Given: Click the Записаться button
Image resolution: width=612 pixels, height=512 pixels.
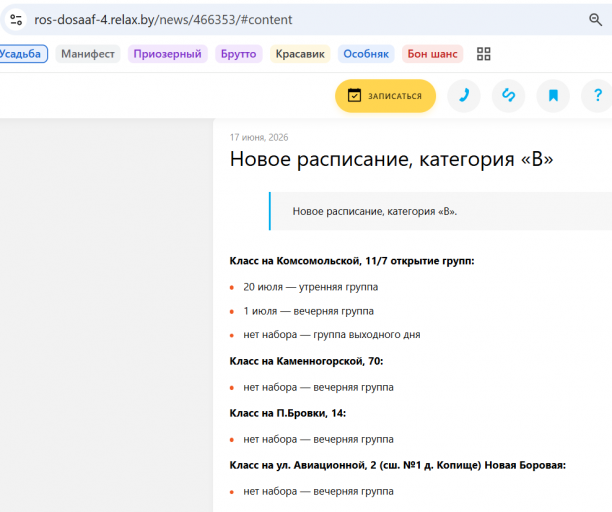Looking at the screenshot, I should tap(385, 96).
